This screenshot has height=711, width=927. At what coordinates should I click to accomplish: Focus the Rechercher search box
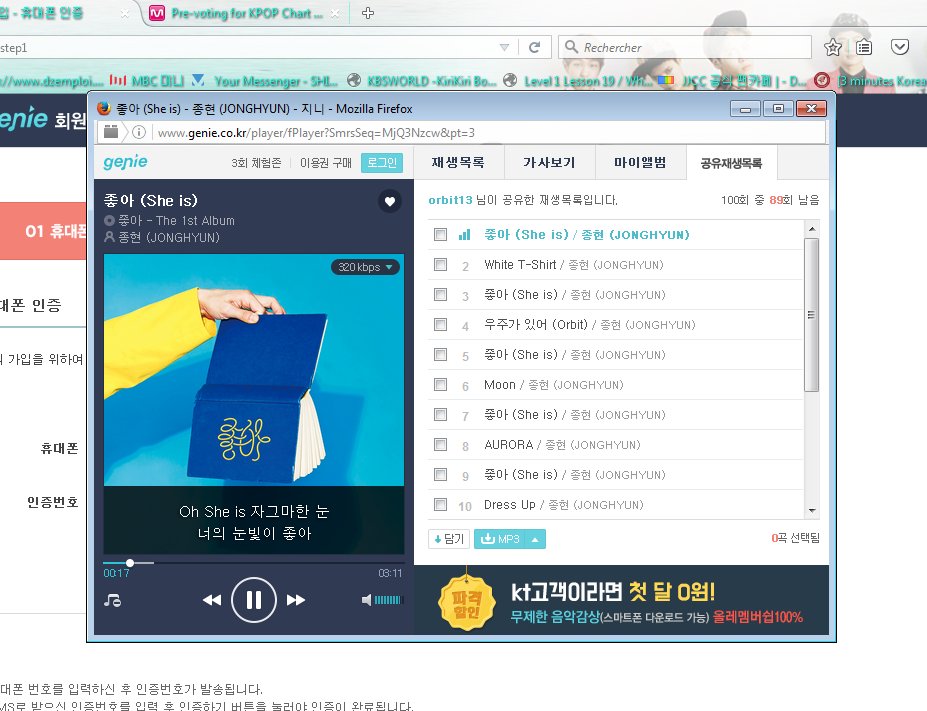(x=686, y=47)
